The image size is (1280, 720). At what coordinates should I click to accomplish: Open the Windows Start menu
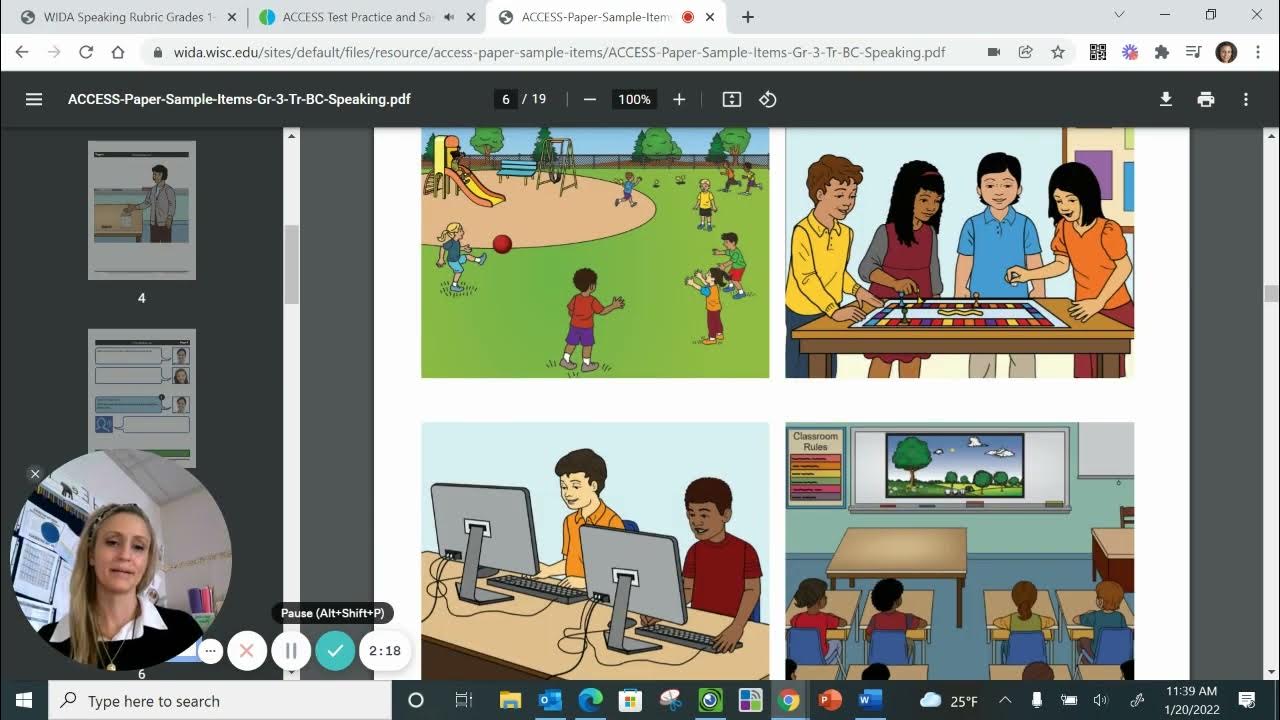tap(24, 700)
